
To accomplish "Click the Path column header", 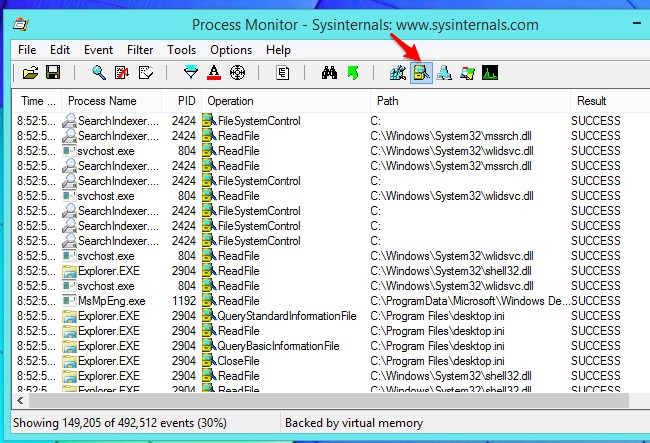I will pyautogui.click(x=470, y=101).
